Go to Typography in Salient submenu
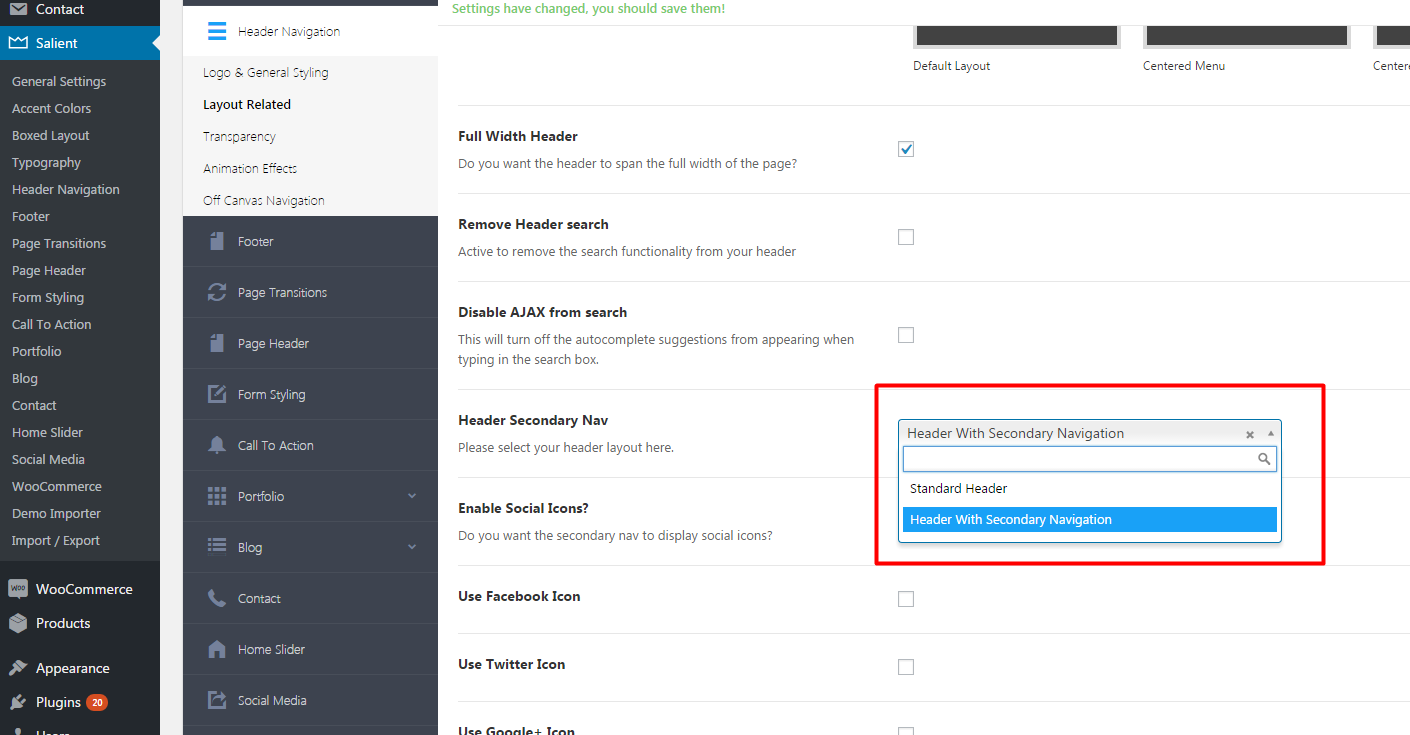The height and width of the screenshot is (735, 1410). pos(46,163)
